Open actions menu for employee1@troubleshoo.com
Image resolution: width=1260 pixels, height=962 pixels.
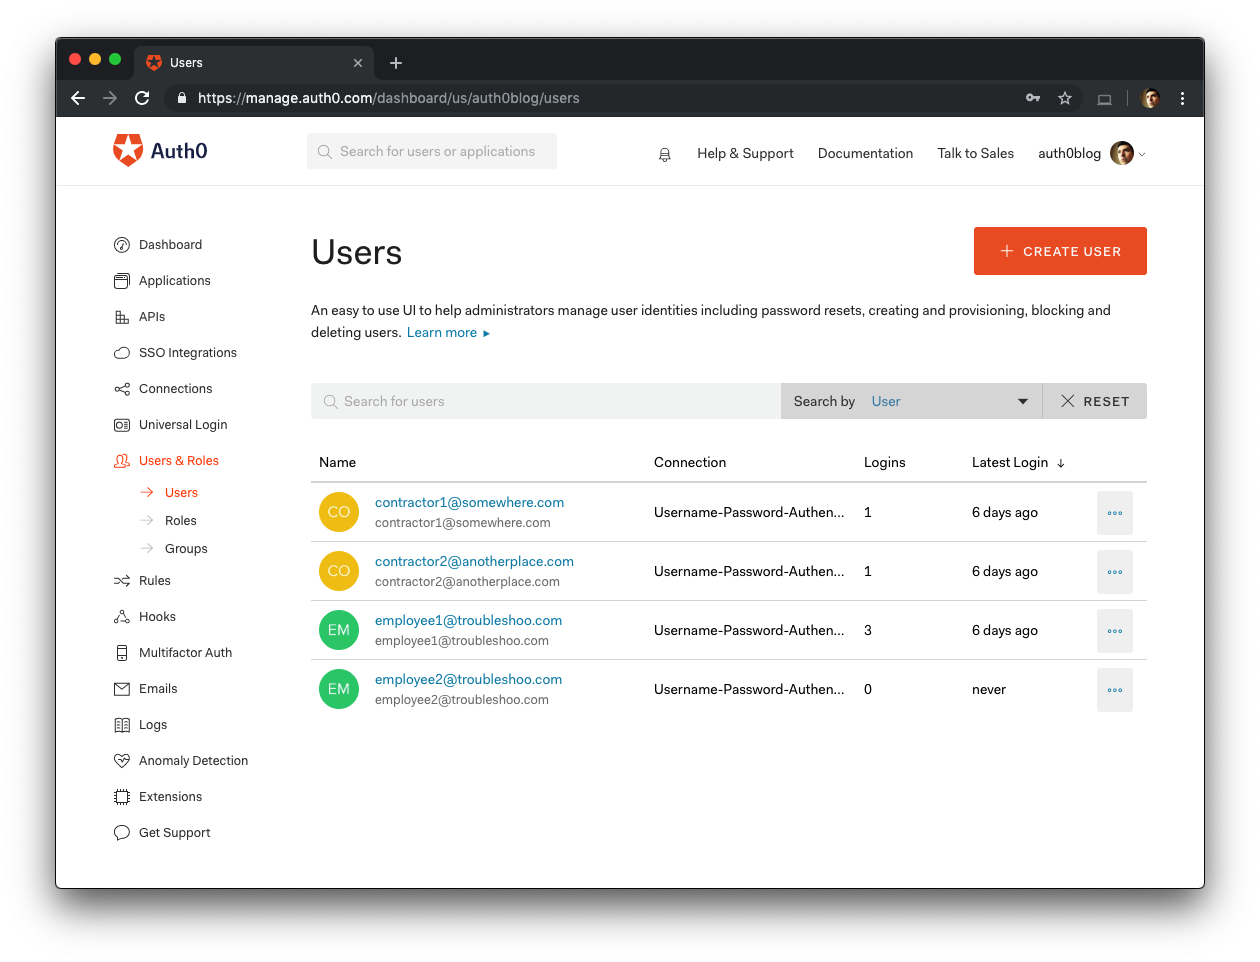point(1115,631)
